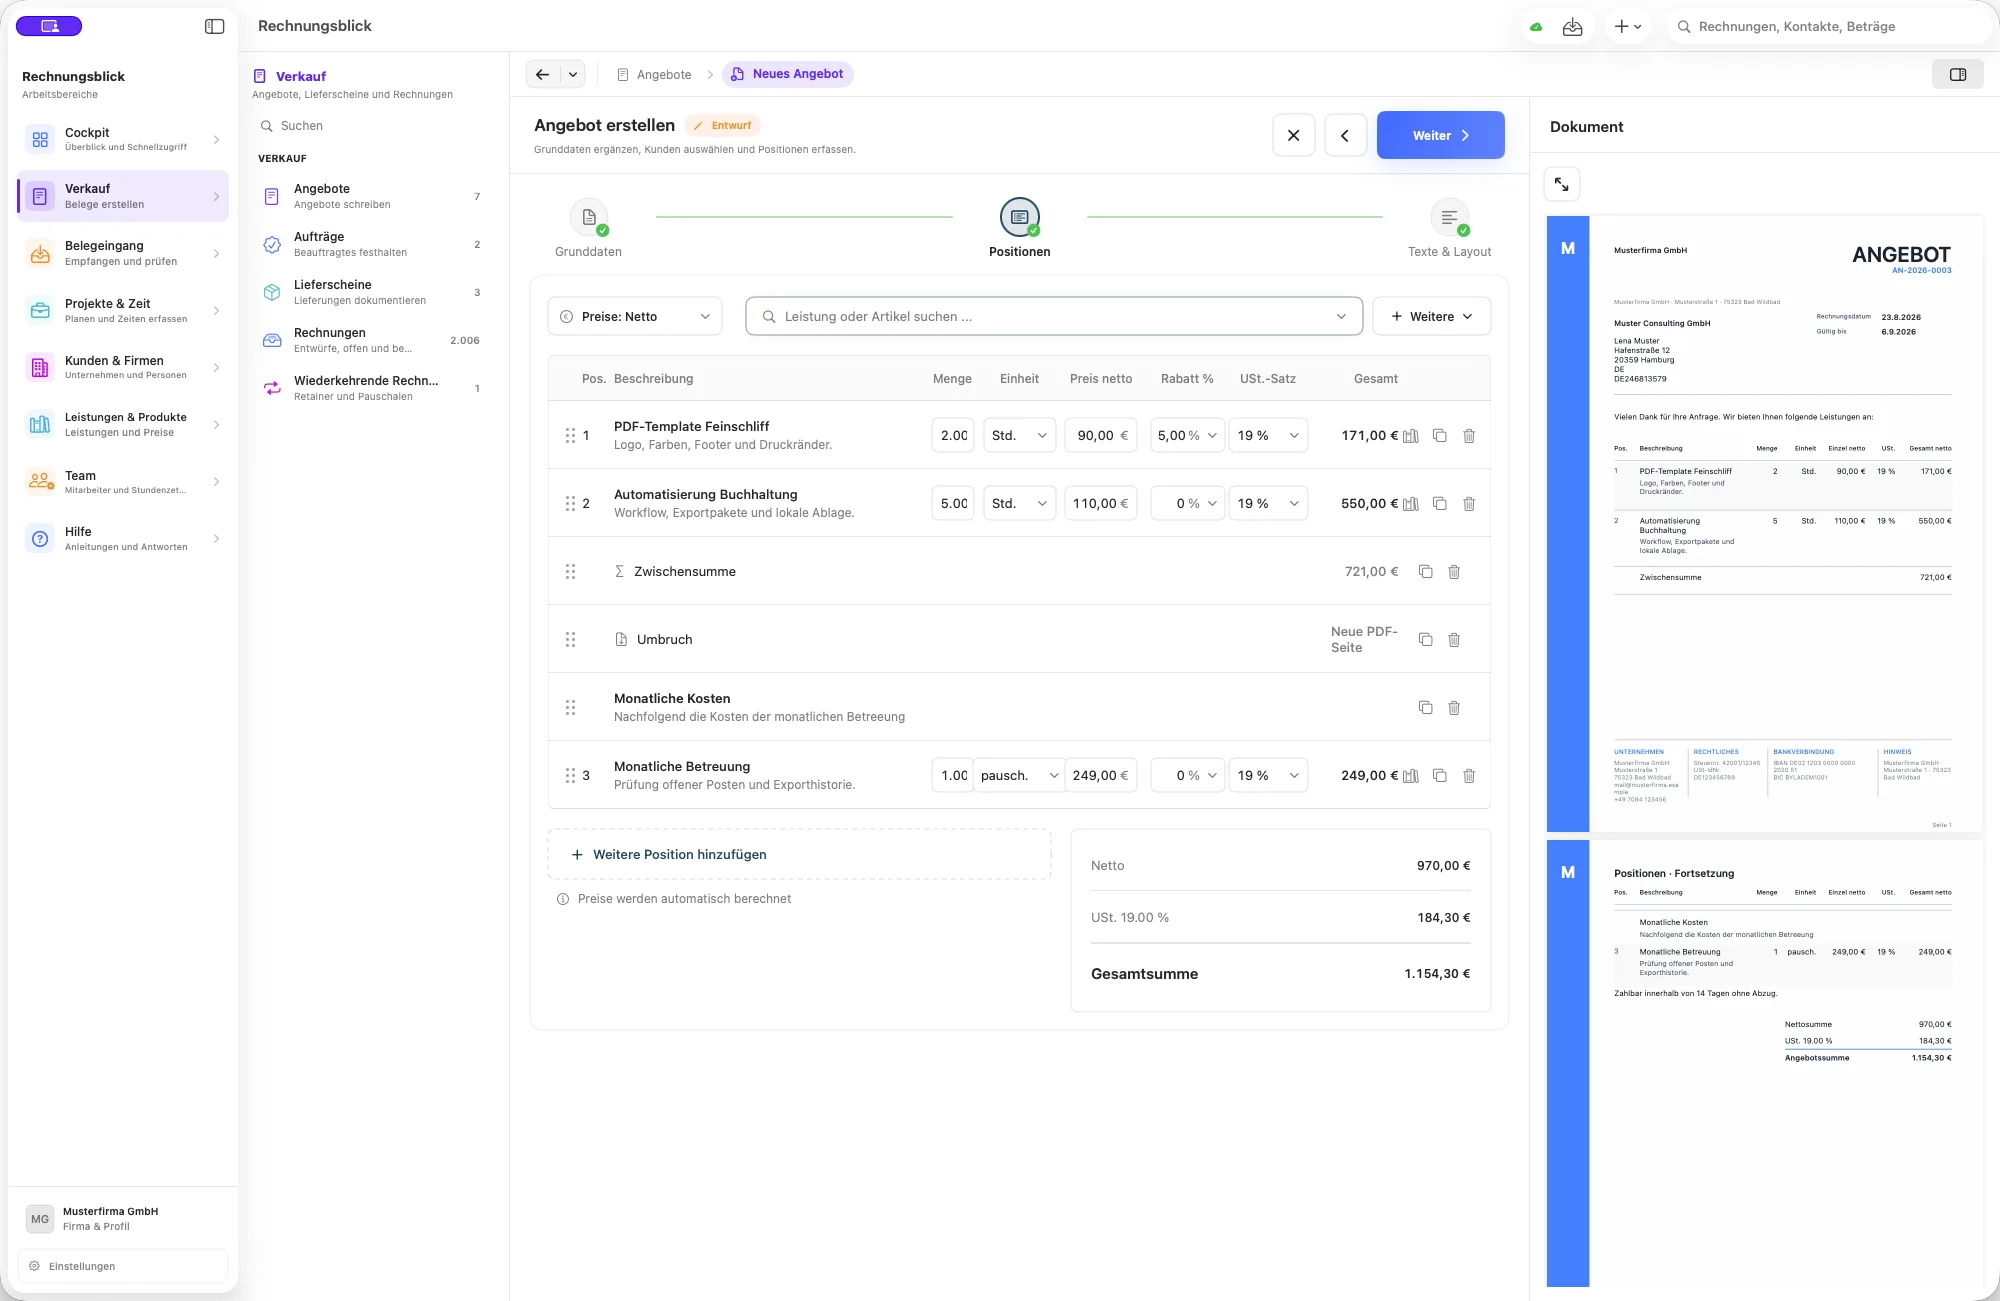Screen dimensions: 2000x1301
Task: Open Kunden & Firmen workspace
Action: (x=123, y=367)
